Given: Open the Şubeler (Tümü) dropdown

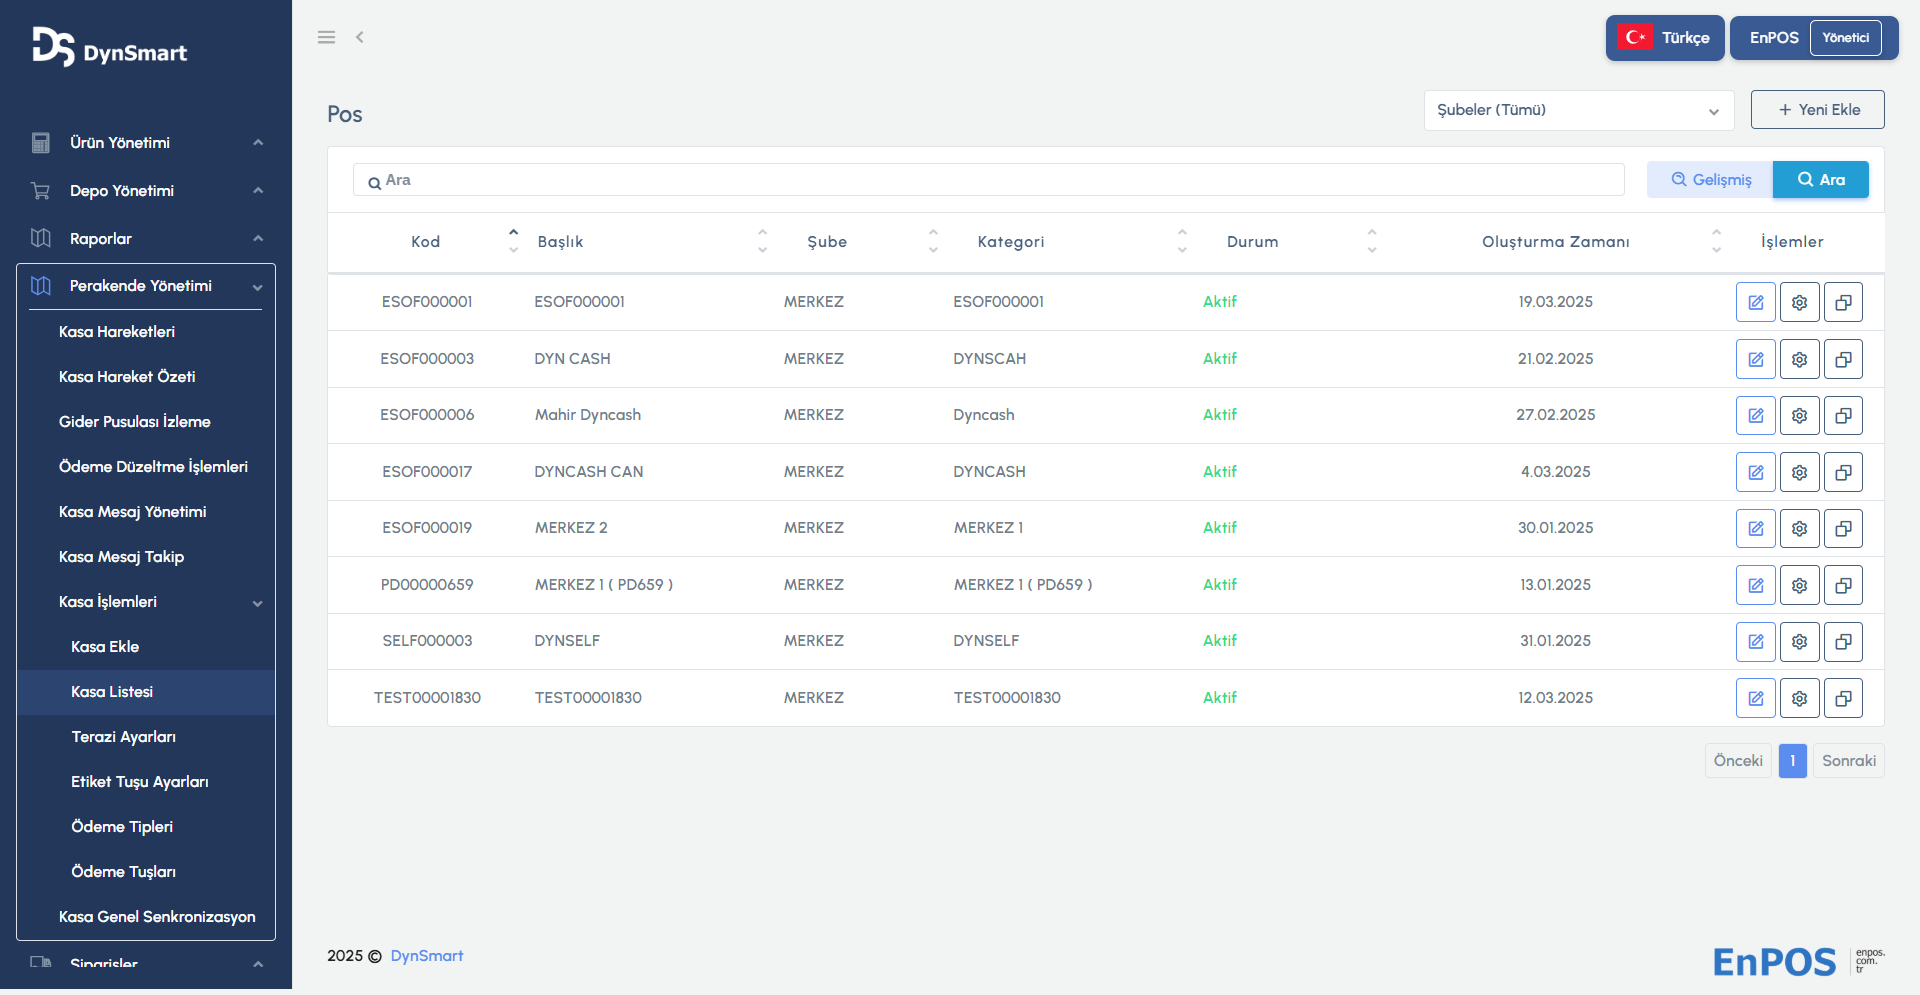Looking at the screenshot, I should pyautogui.click(x=1578, y=110).
